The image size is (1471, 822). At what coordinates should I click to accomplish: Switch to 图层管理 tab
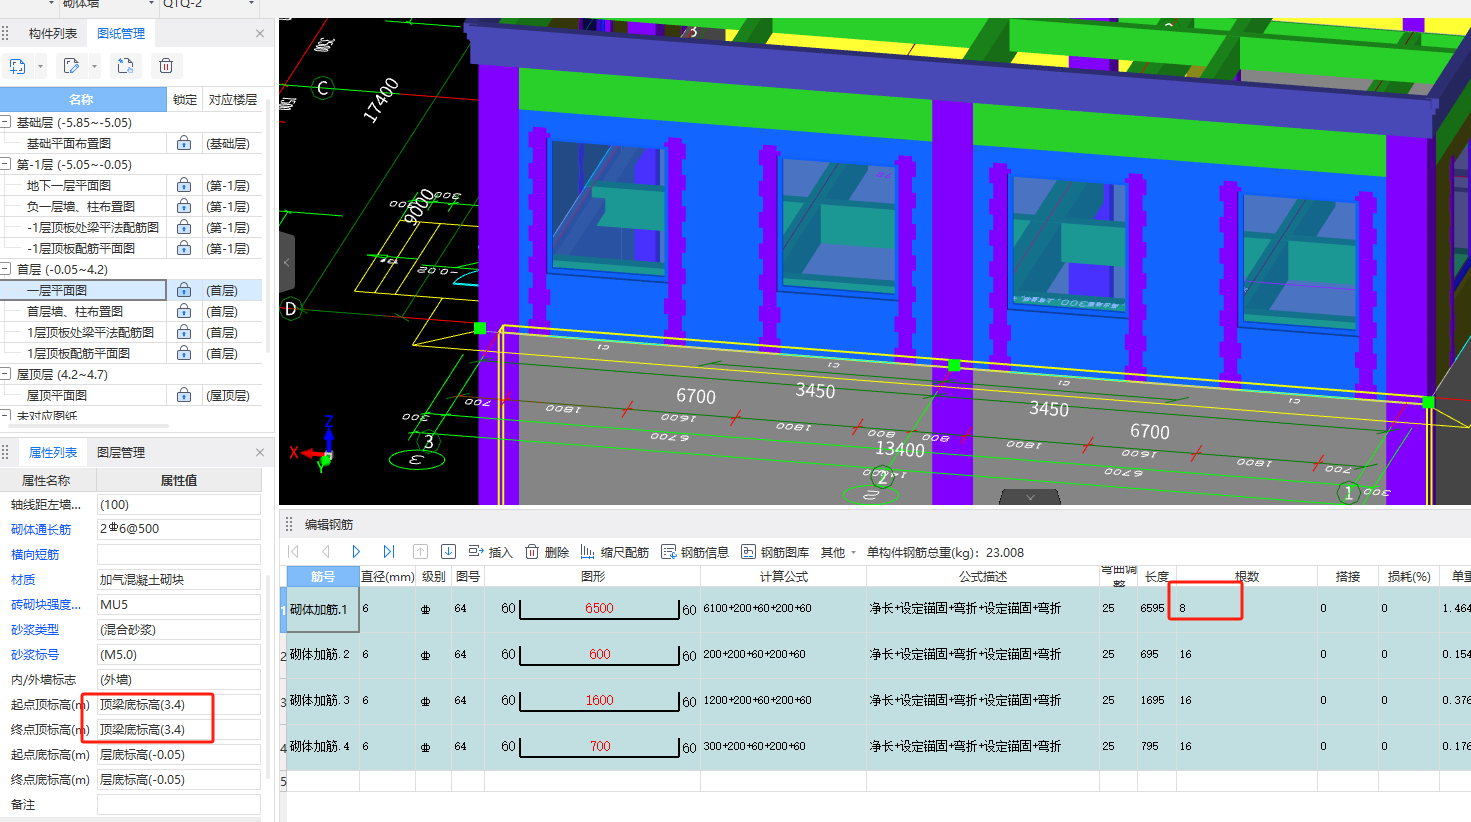point(121,452)
